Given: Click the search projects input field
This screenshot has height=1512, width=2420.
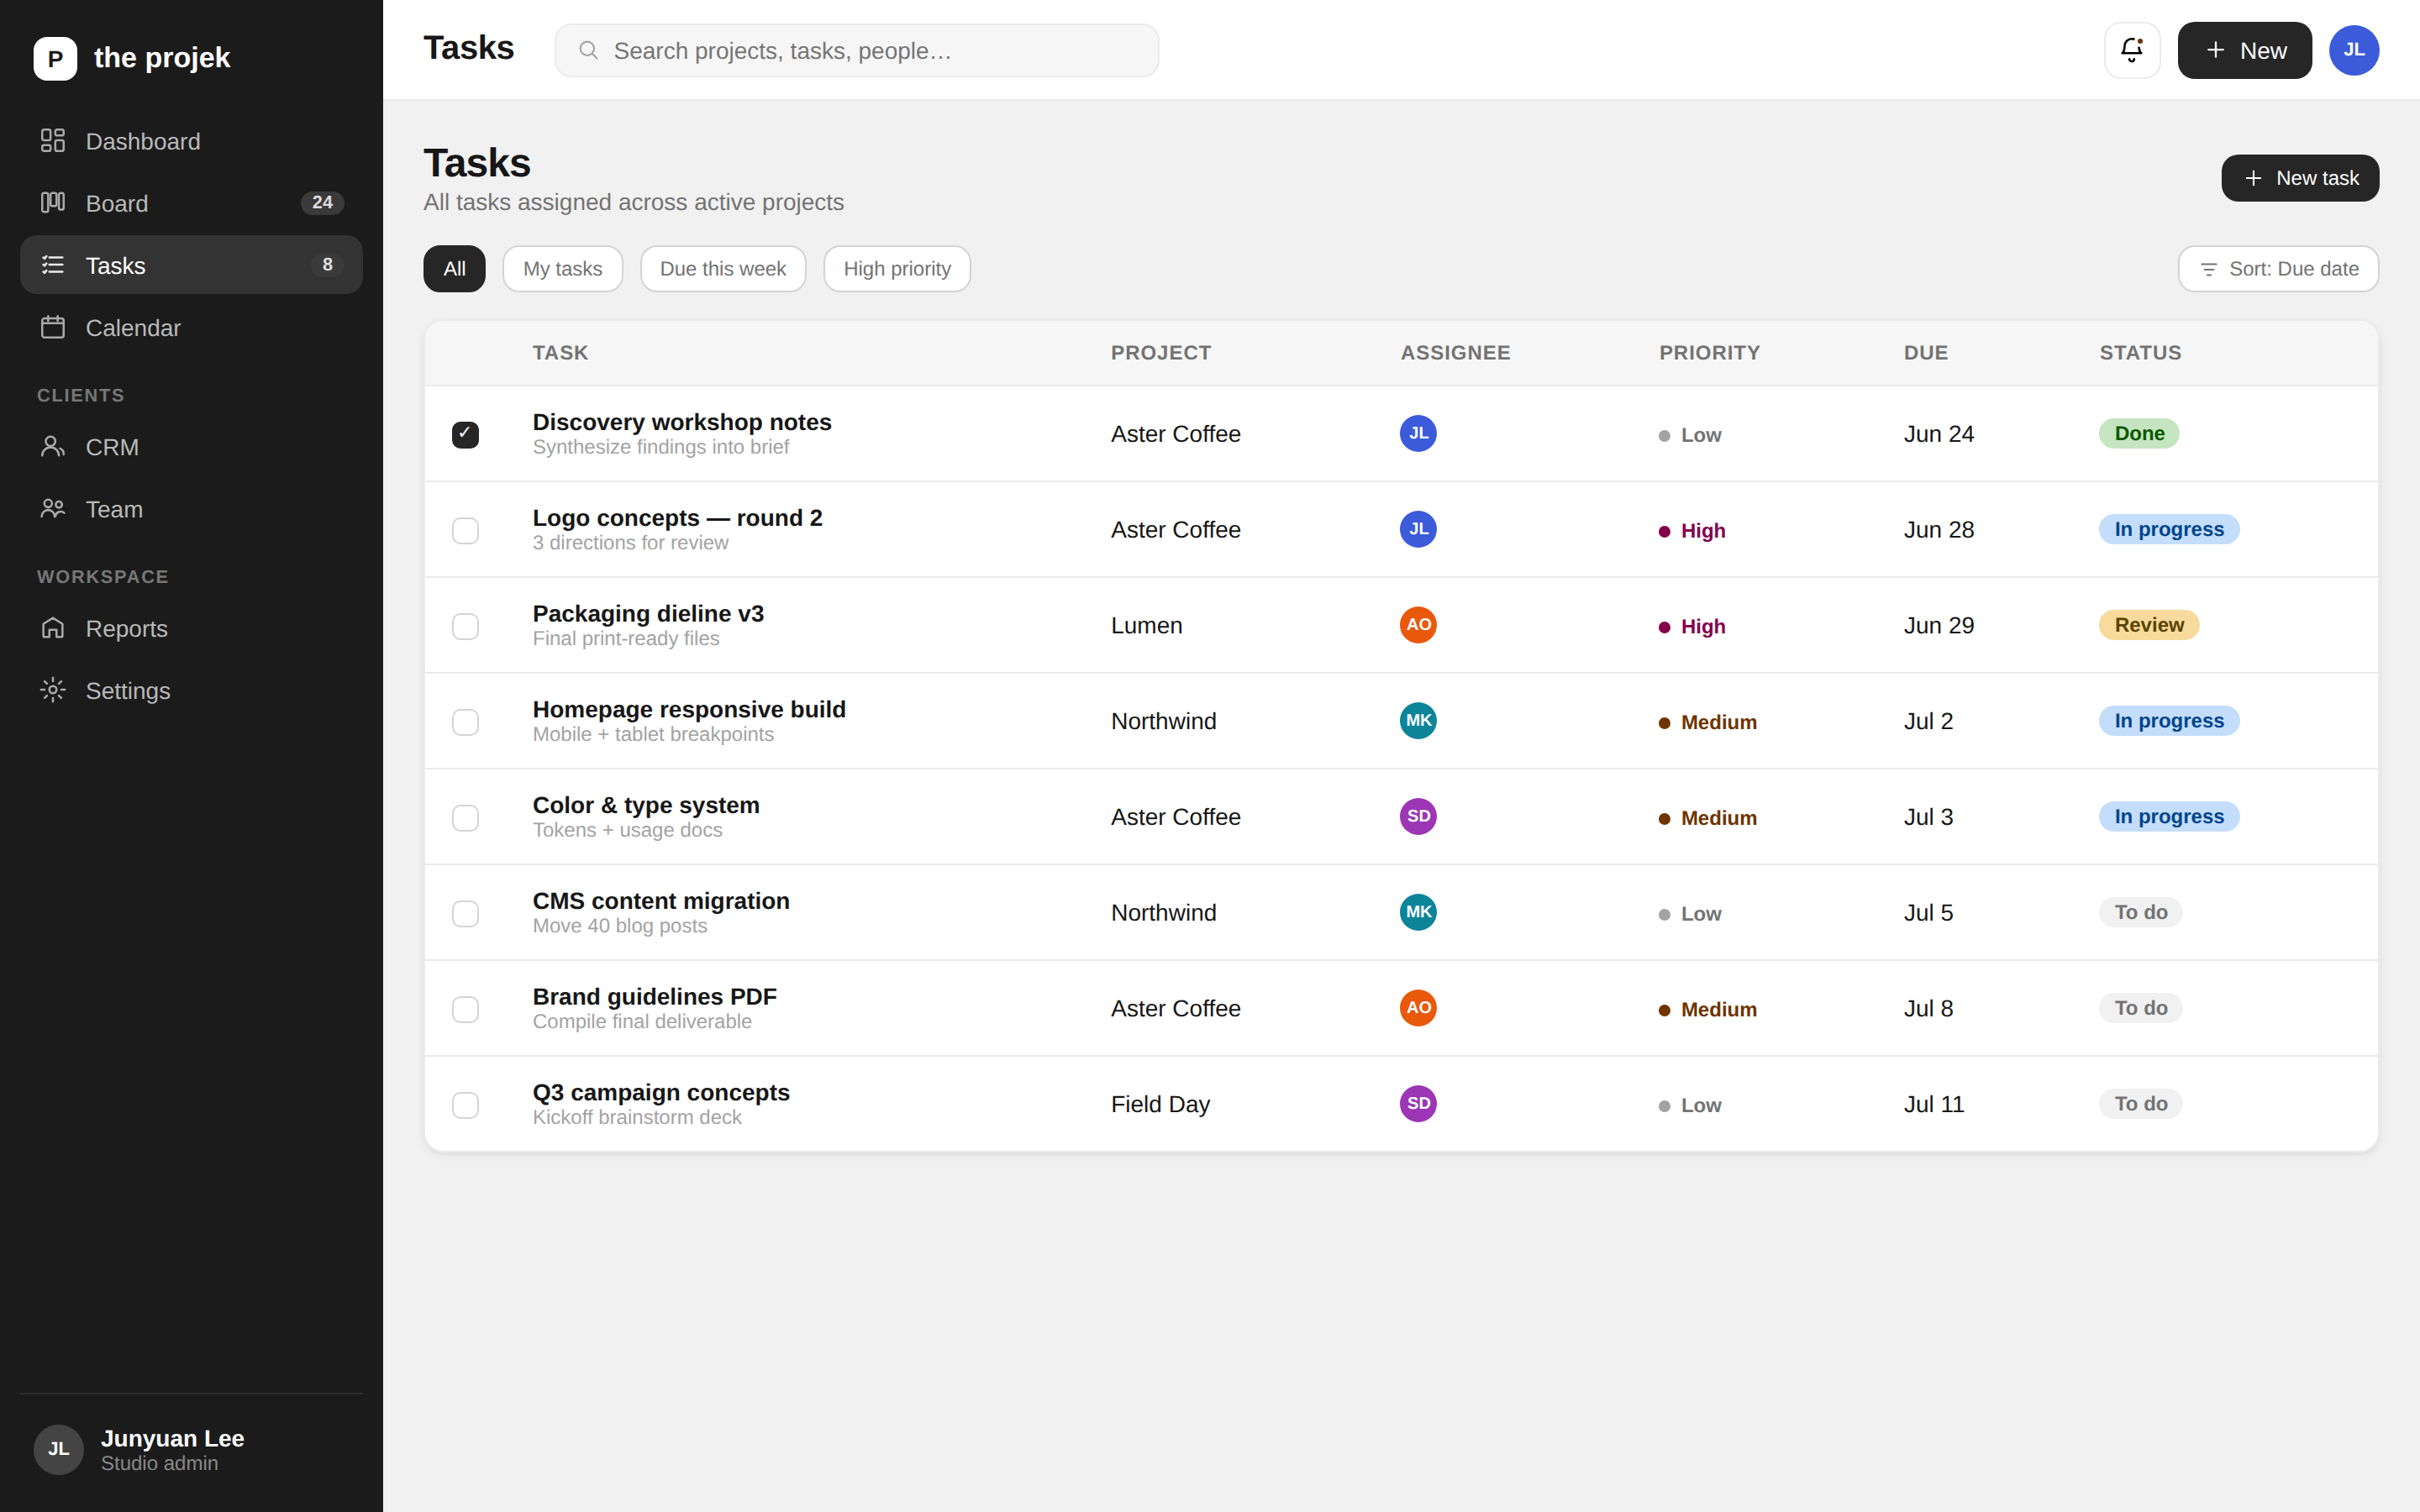Looking at the screenshot, I should coord(857,50).
